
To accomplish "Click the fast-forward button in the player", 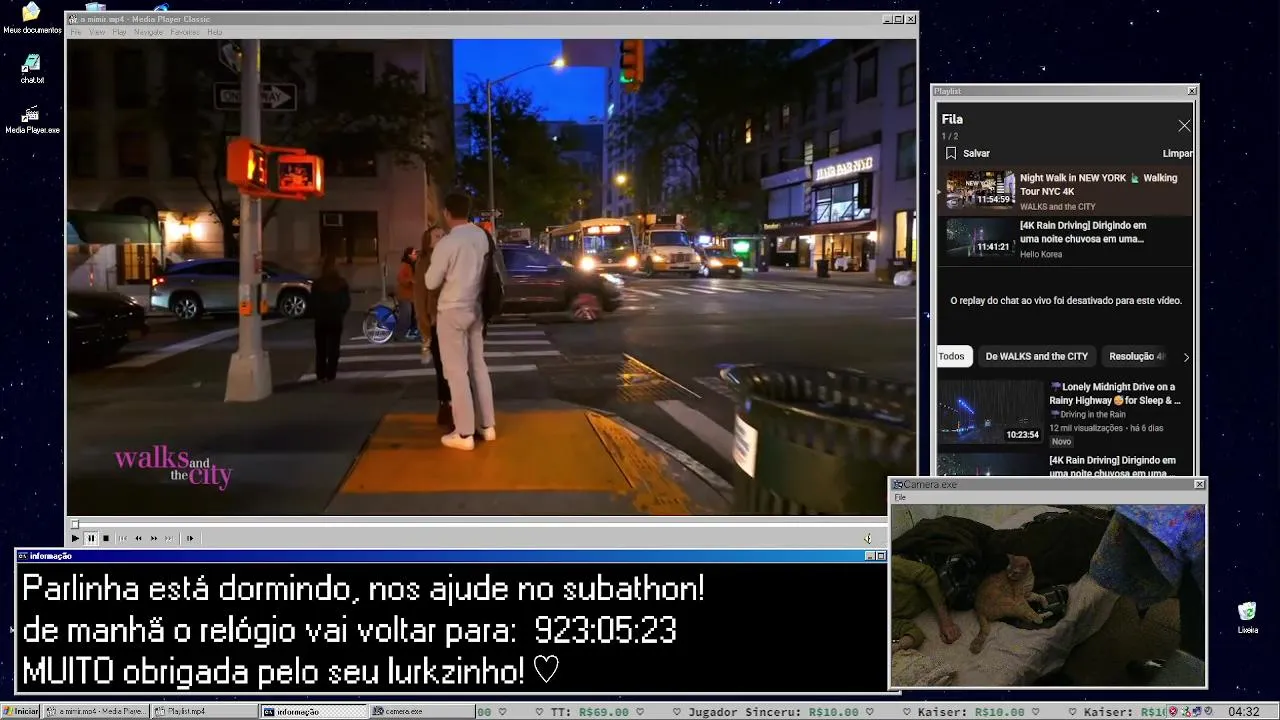I will 154,538.
